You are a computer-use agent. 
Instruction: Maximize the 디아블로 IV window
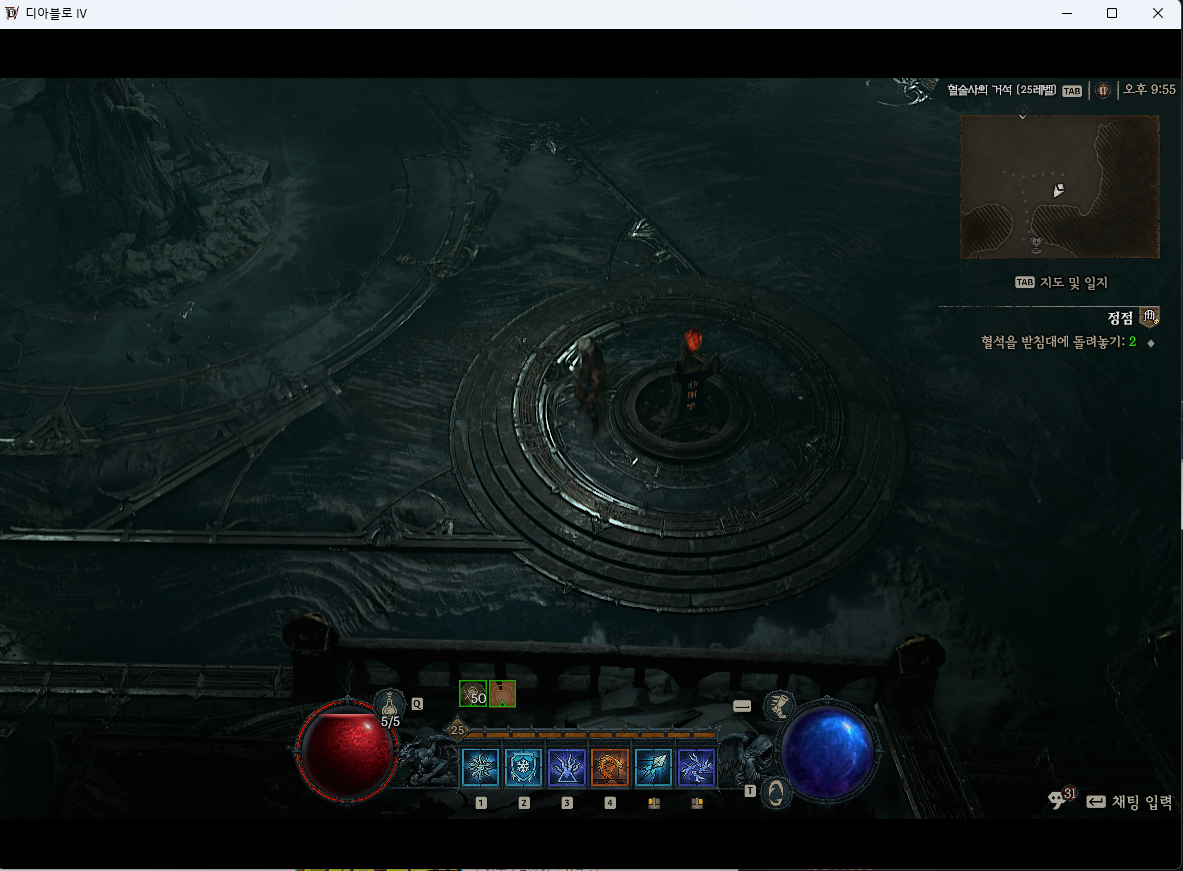1111,13
